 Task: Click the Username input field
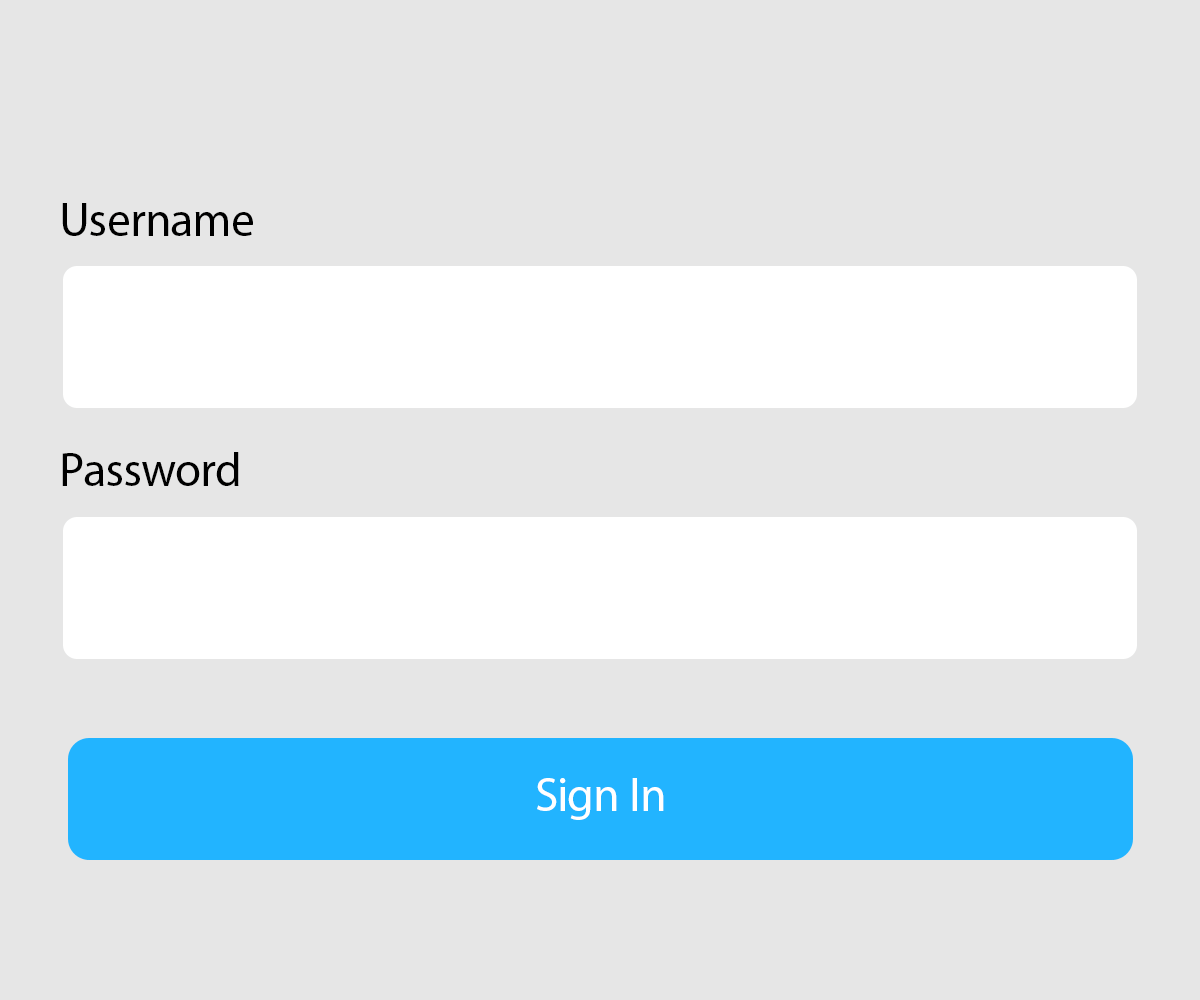[600, 337]
